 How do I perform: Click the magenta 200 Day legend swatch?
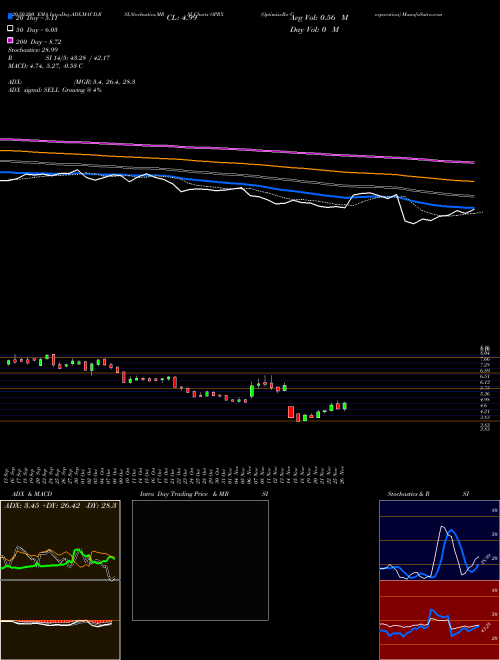click(11, 41)
